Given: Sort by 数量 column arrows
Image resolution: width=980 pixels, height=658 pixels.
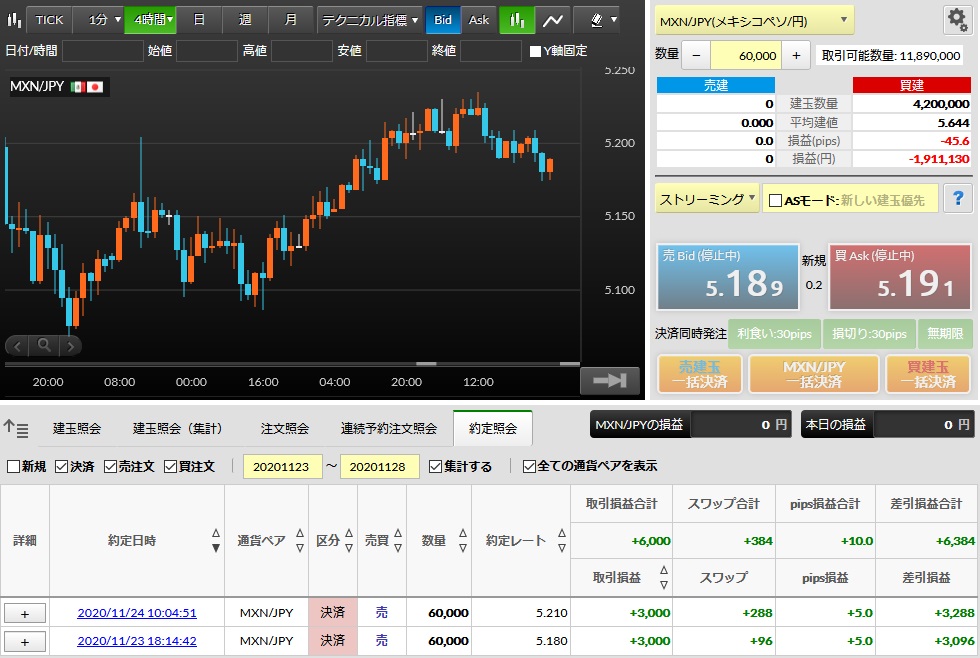Looking at the screenshot, I should [462, 540].
